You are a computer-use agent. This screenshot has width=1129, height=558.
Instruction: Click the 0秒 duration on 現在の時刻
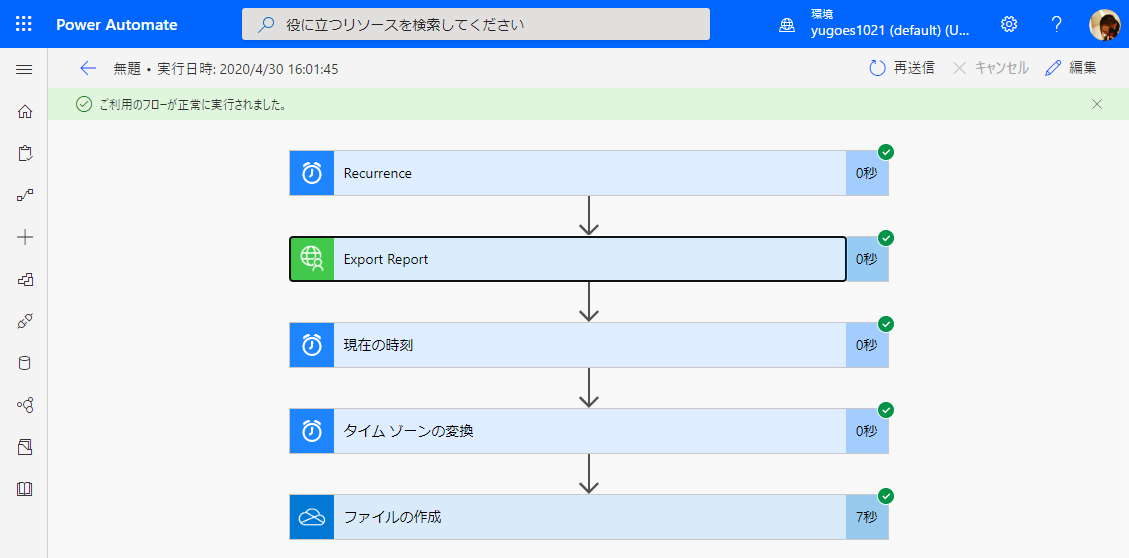[866, 345]
